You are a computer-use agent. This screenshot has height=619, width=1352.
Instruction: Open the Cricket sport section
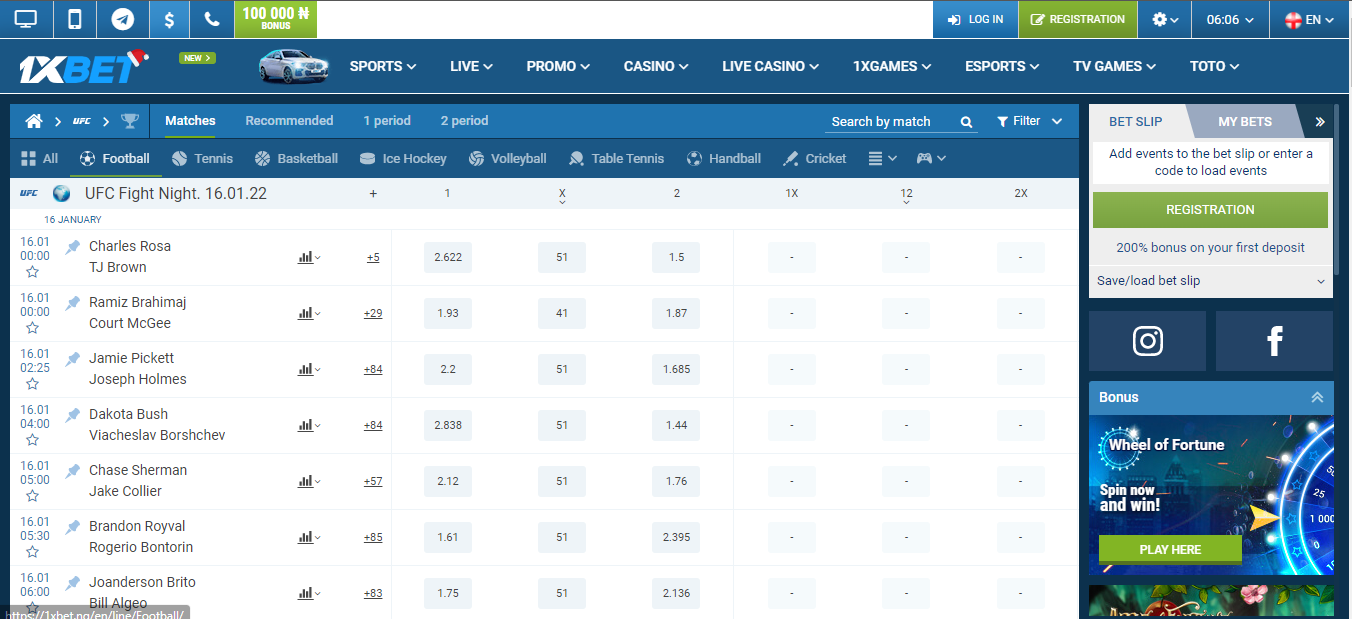pos(814,158)
